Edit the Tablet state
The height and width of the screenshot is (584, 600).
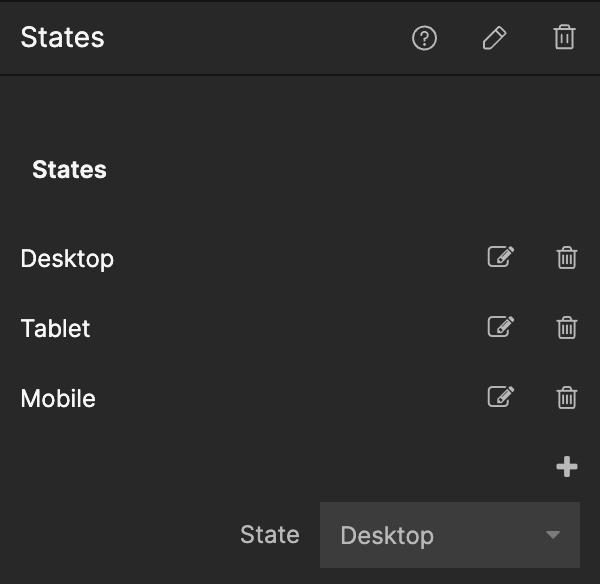[x=500, y=327]
